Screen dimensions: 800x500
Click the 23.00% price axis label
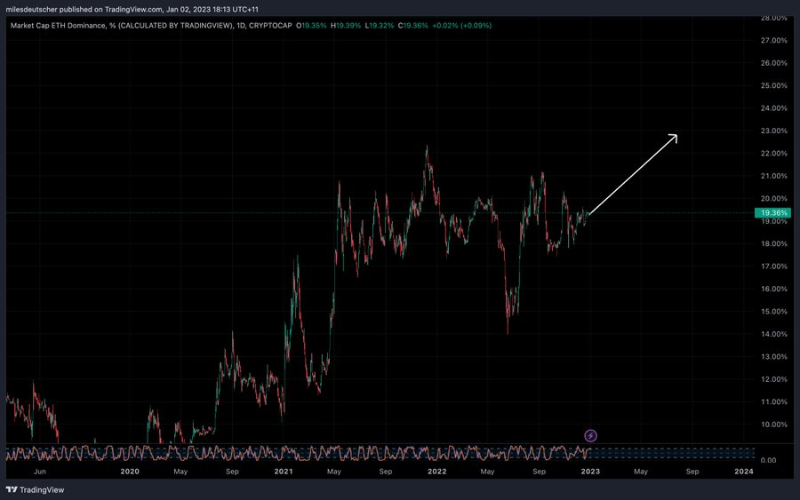[x=775, y=131]
